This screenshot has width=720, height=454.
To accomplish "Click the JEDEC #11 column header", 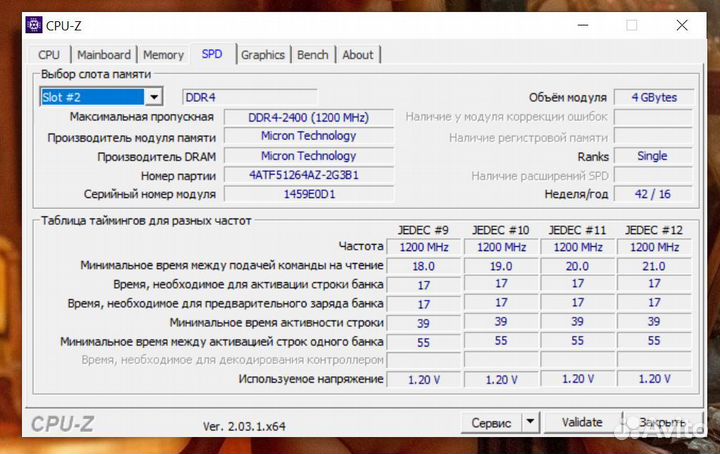I will (578, 230).
